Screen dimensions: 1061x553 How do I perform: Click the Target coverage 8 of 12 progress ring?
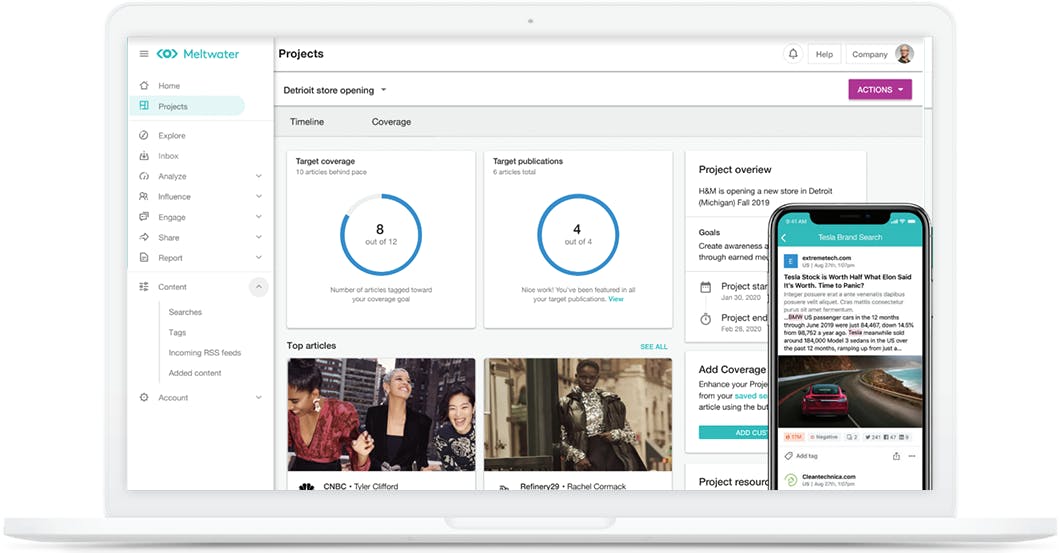381,234
